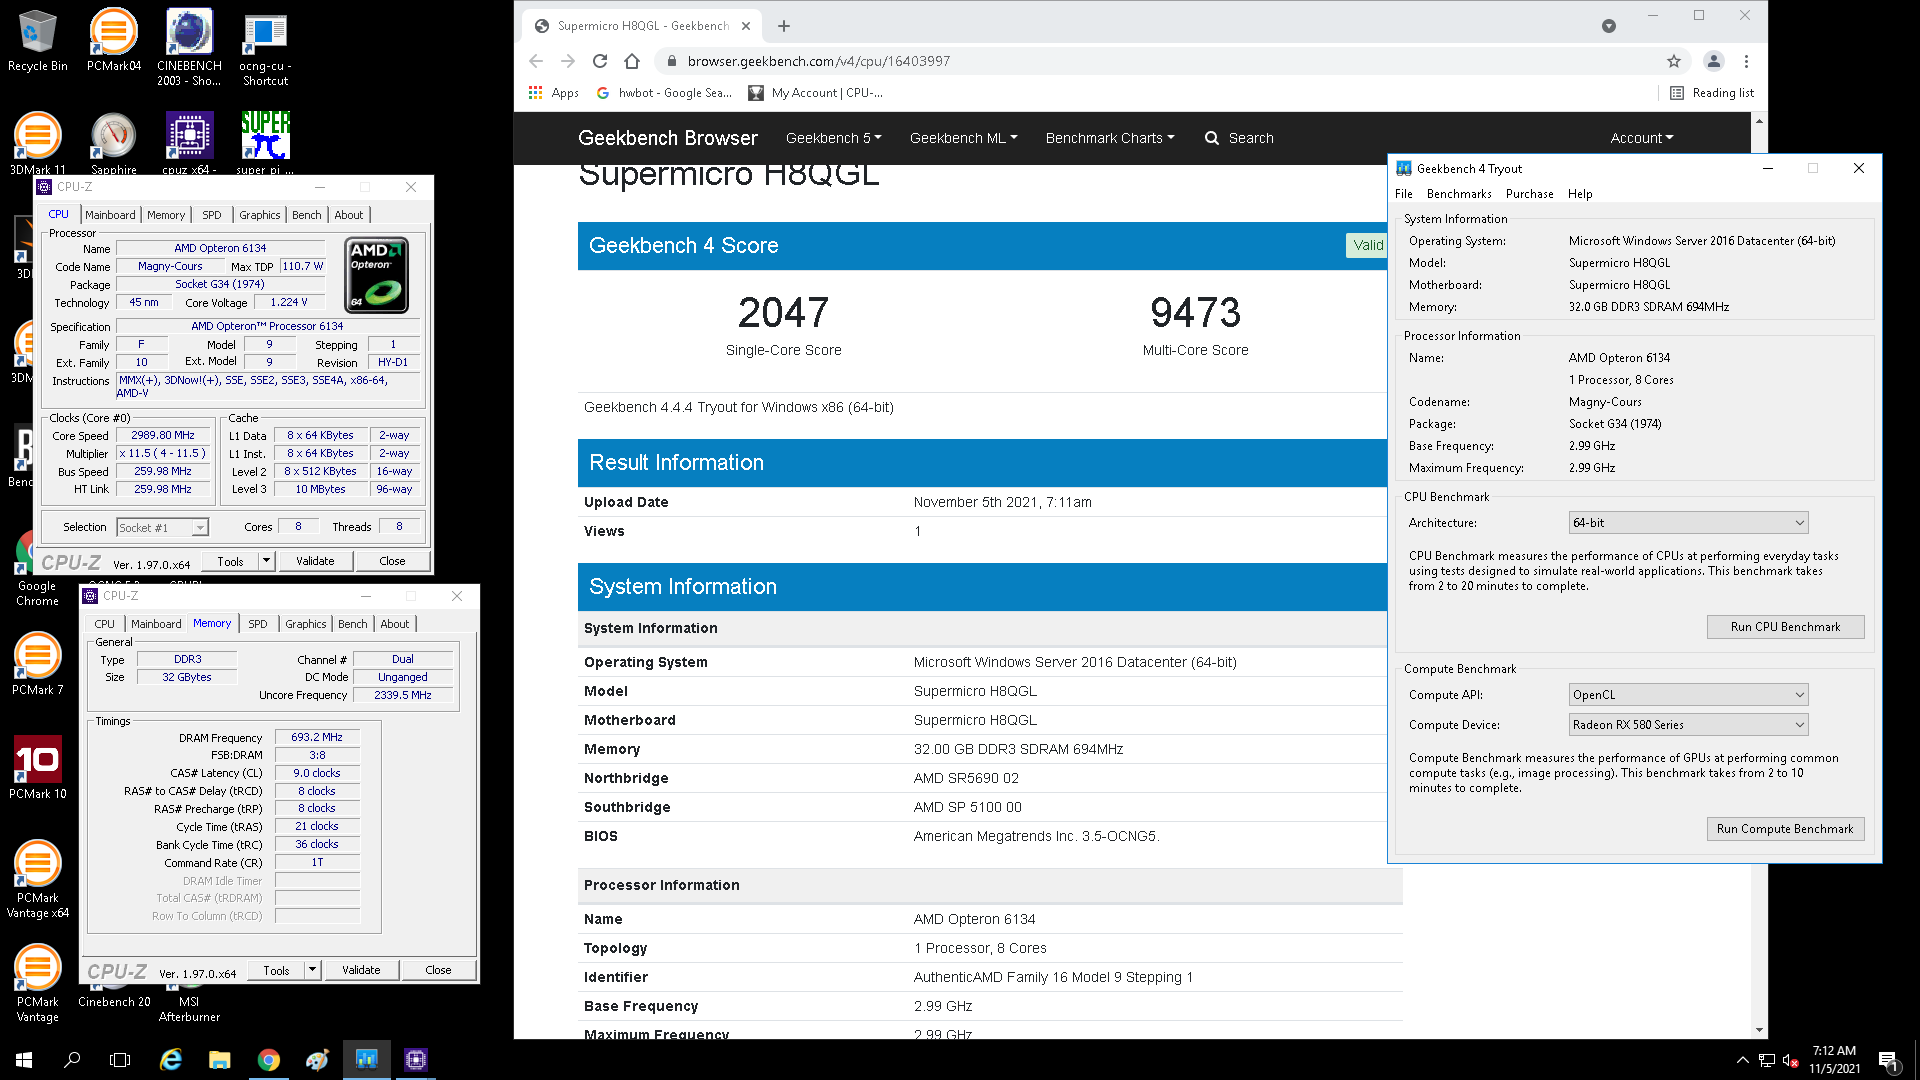Open the My Account CPU bookmark
The image size is (1920, 1080).
(x=816, y=93)
